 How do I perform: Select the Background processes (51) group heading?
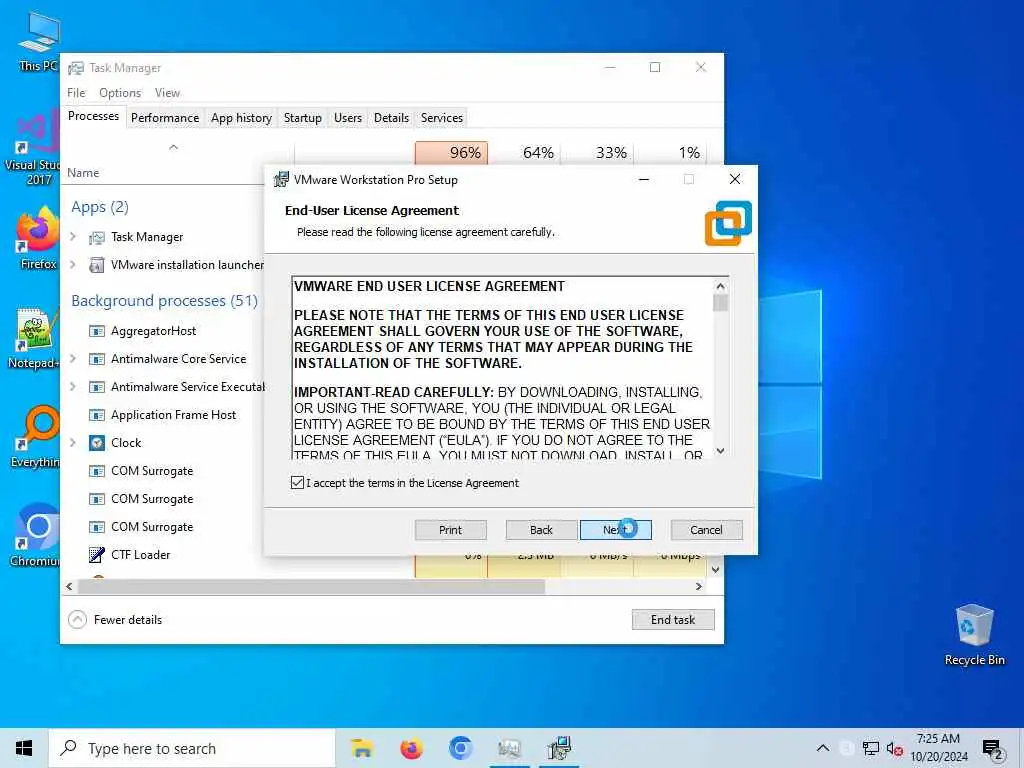(165, 301)
